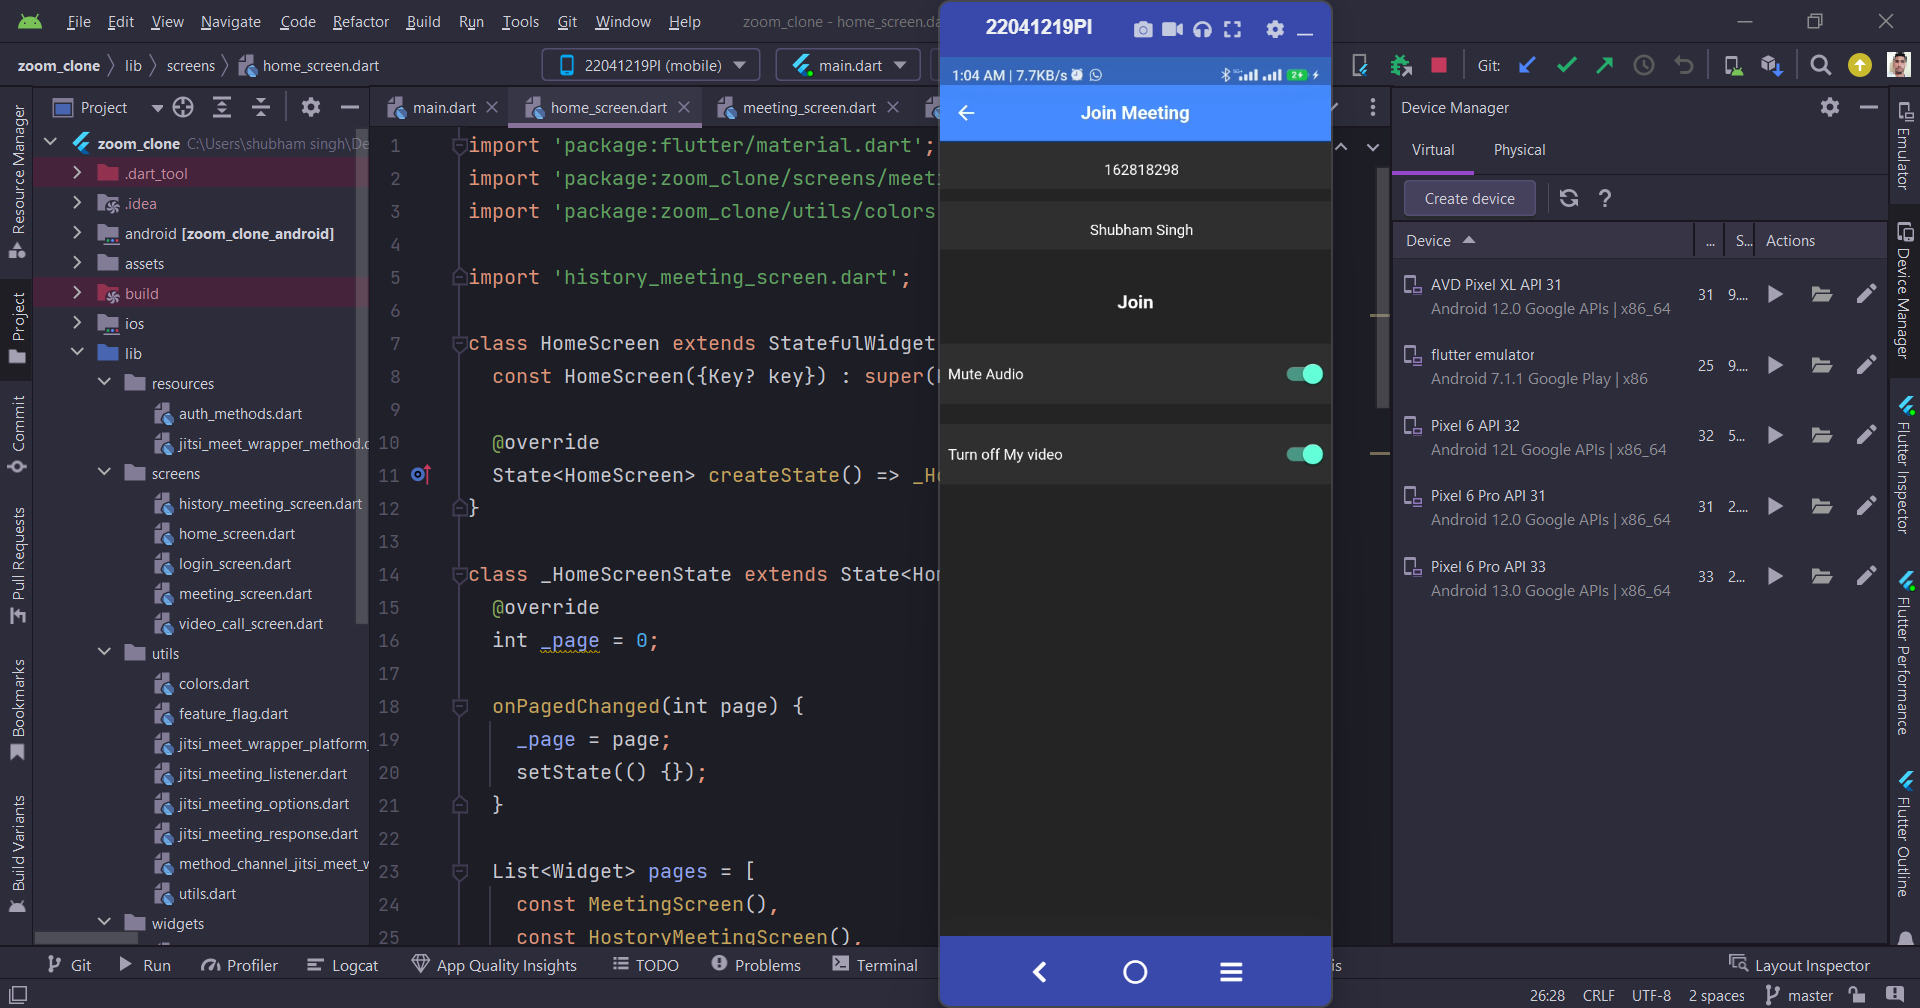Select the Physical devices tab

click(x=1519, y=150)
